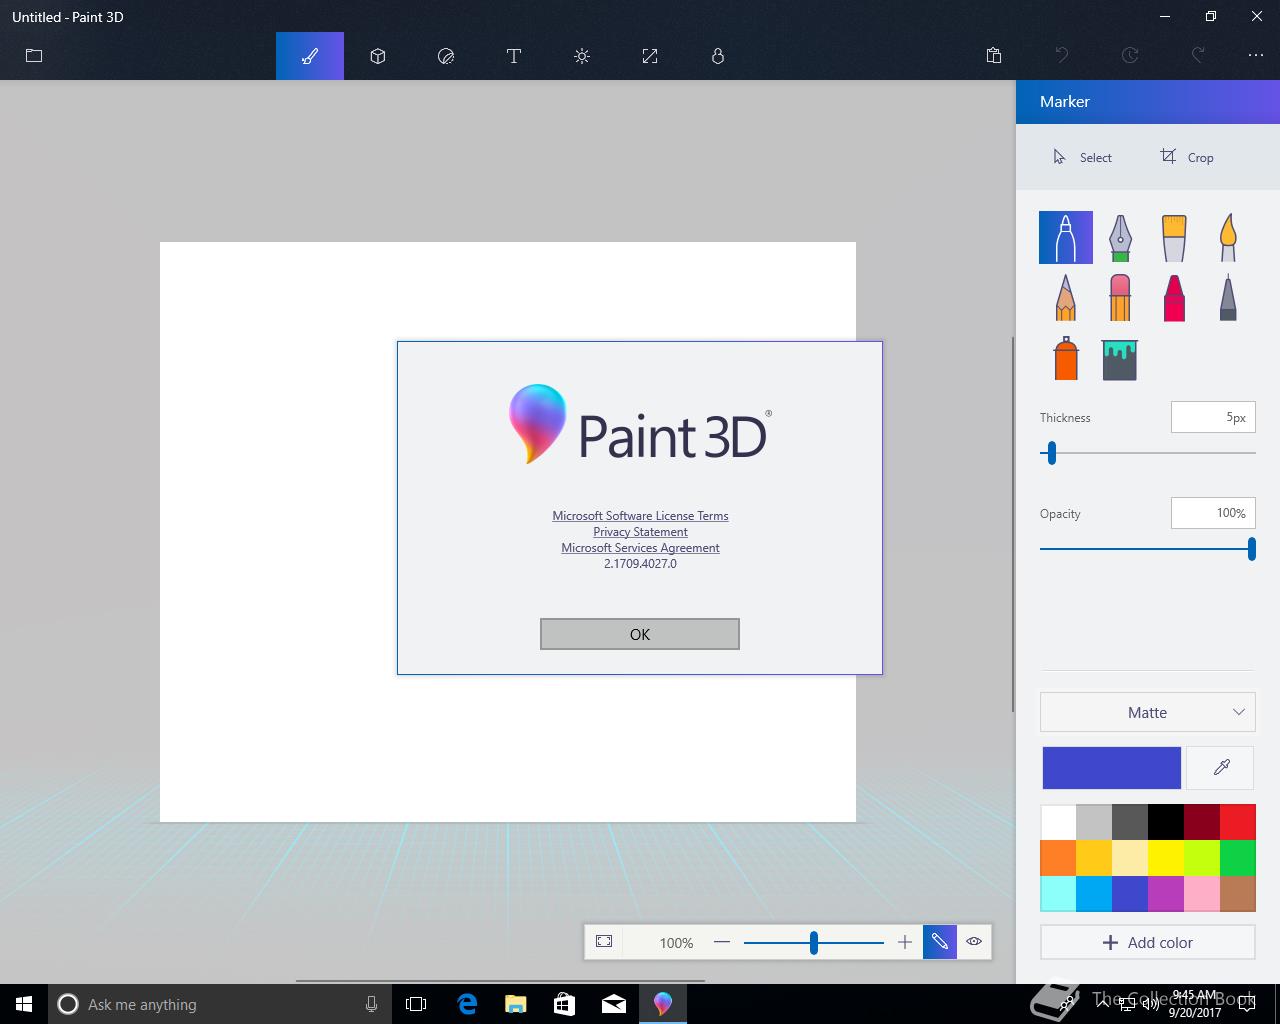This screenshot has height=1024, width=1280.
Task: Toggle the 3D view eye button
Action: point(974,942)
